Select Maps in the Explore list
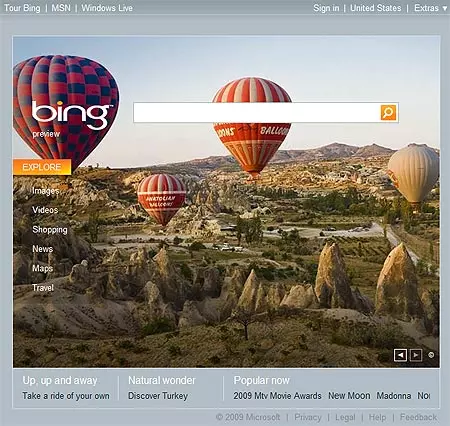The height and width of the screenshot is (426, 450). [42, 268]
